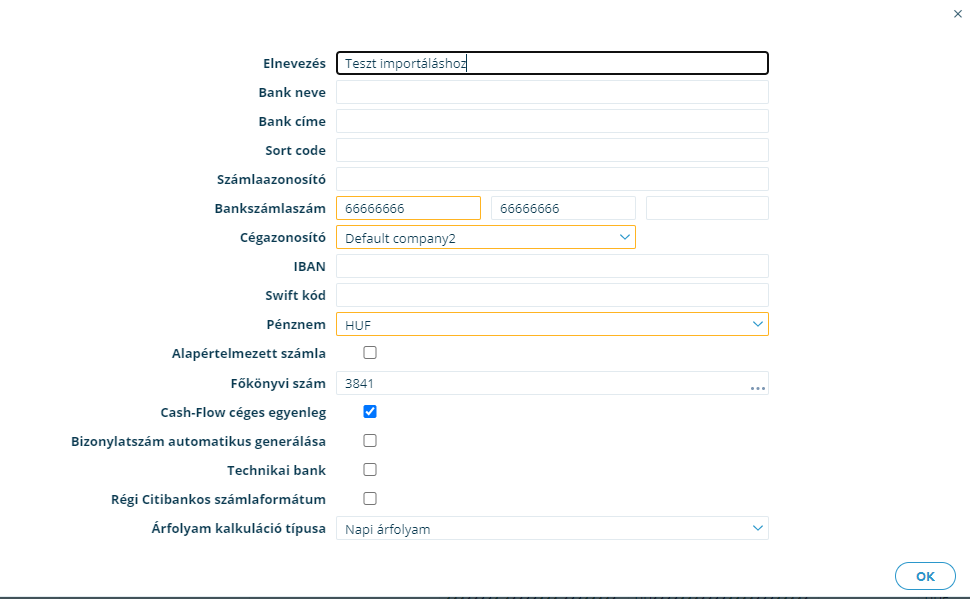The image size is (970, 599).
Task: Tick Bizonylatszám automatikus generálása checkbox
Action: click(370, 441)
